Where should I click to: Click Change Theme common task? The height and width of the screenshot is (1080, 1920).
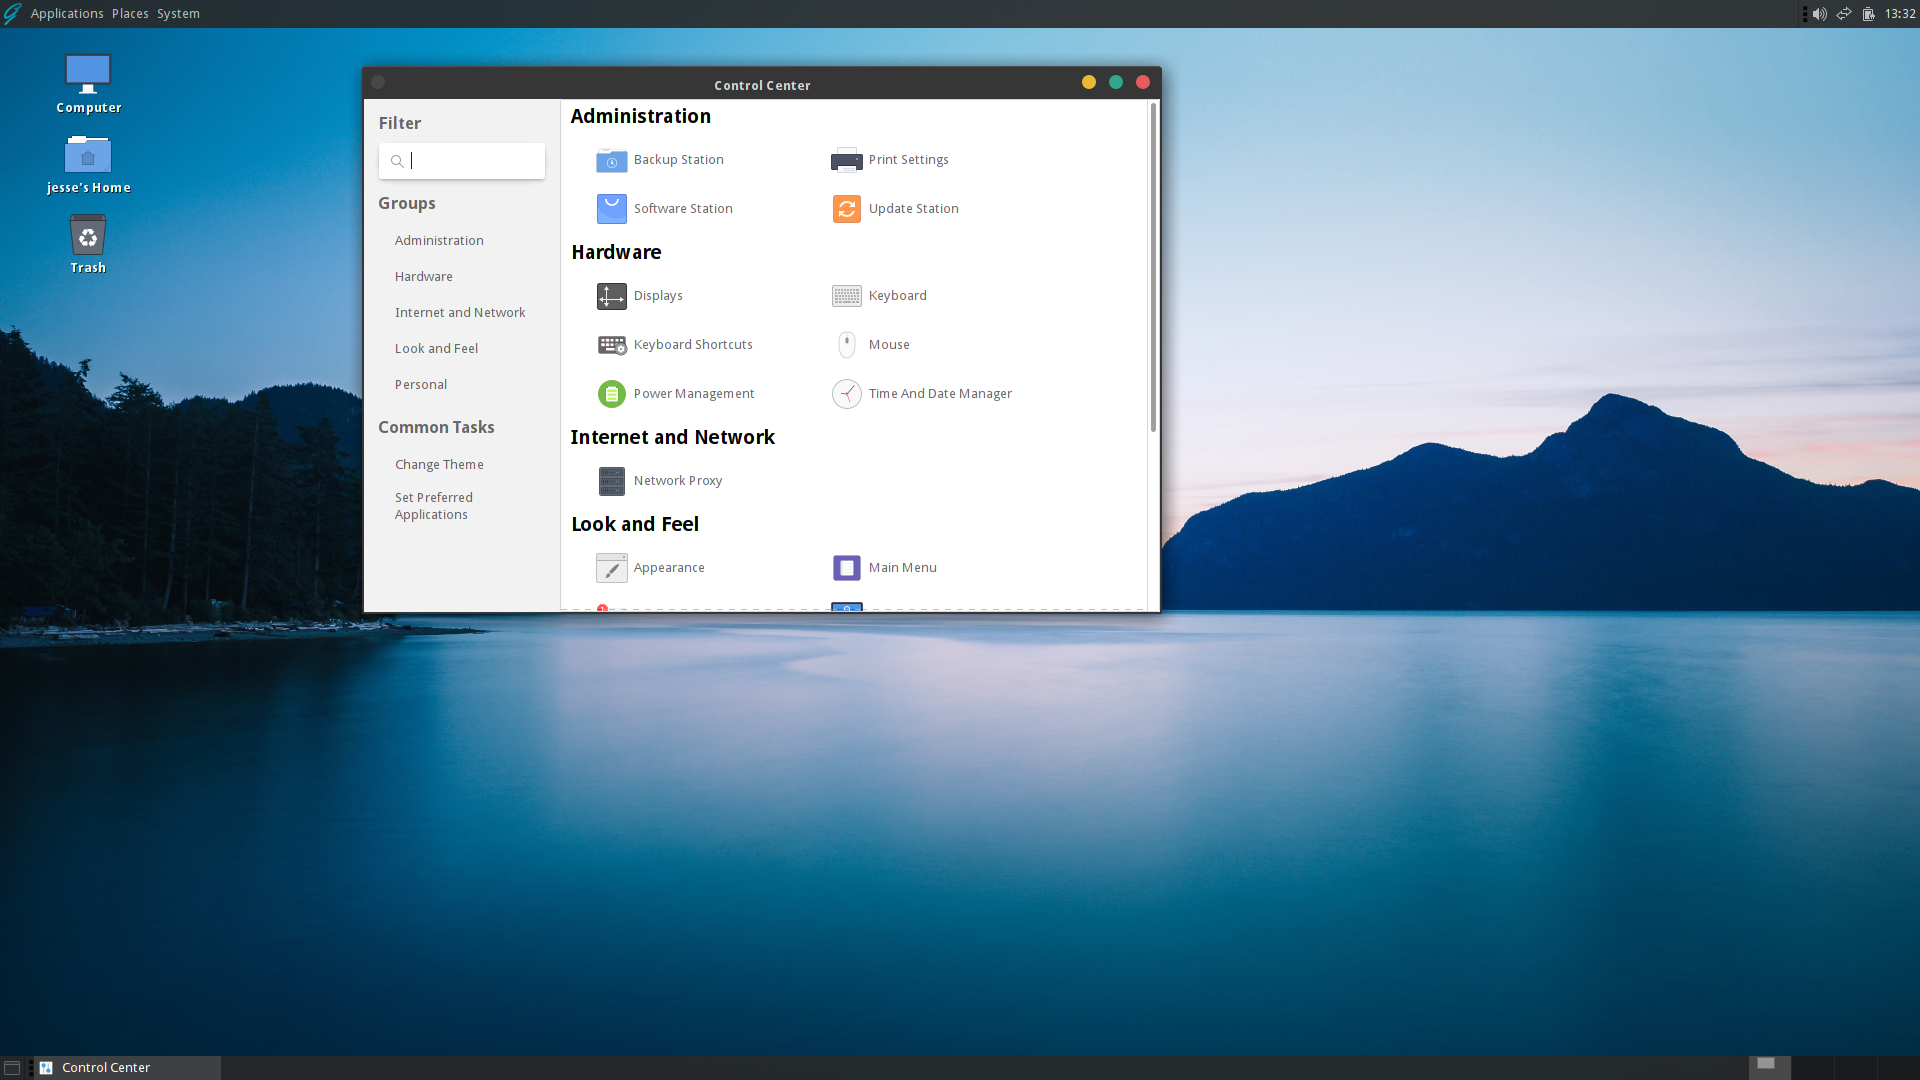439,465
